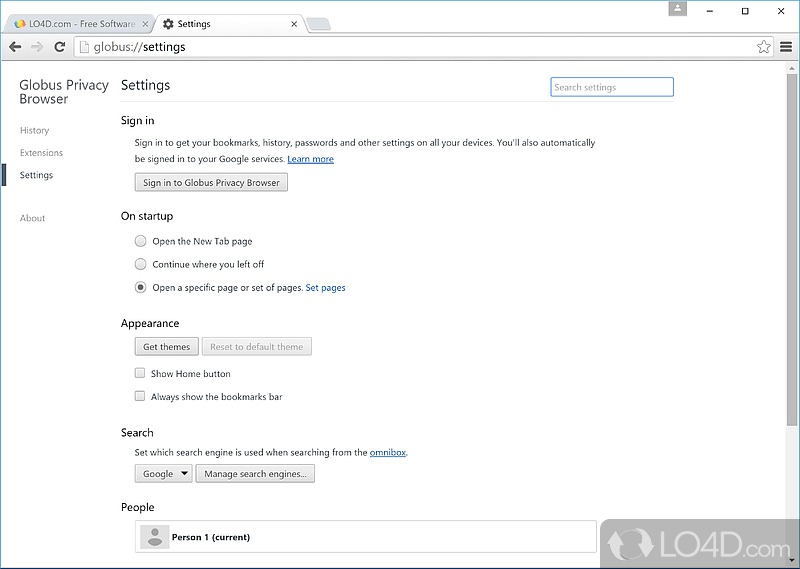800x569 pixels.
Task: Follow the Set pages link
Action: [x=325, y=288]
